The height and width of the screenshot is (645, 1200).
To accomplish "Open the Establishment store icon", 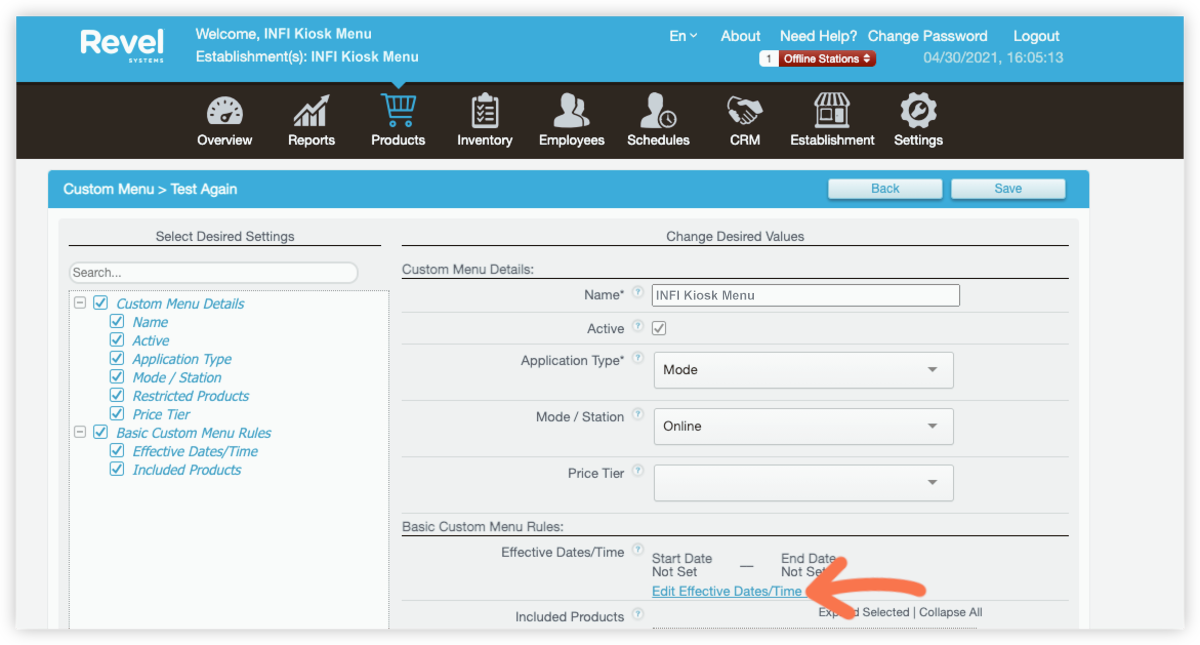I will (x=832, y=112).
